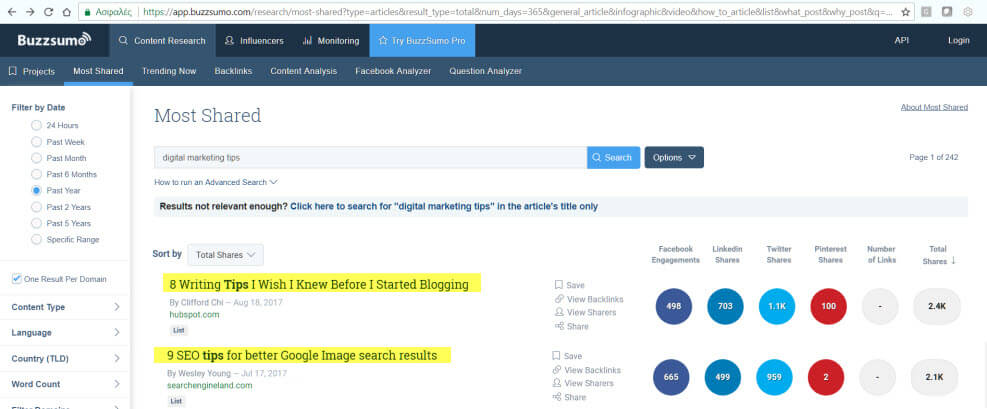Click LinkedIn shares circle showing 703
The width and height of the screenshot is (987, 409).
pos(725,306)
